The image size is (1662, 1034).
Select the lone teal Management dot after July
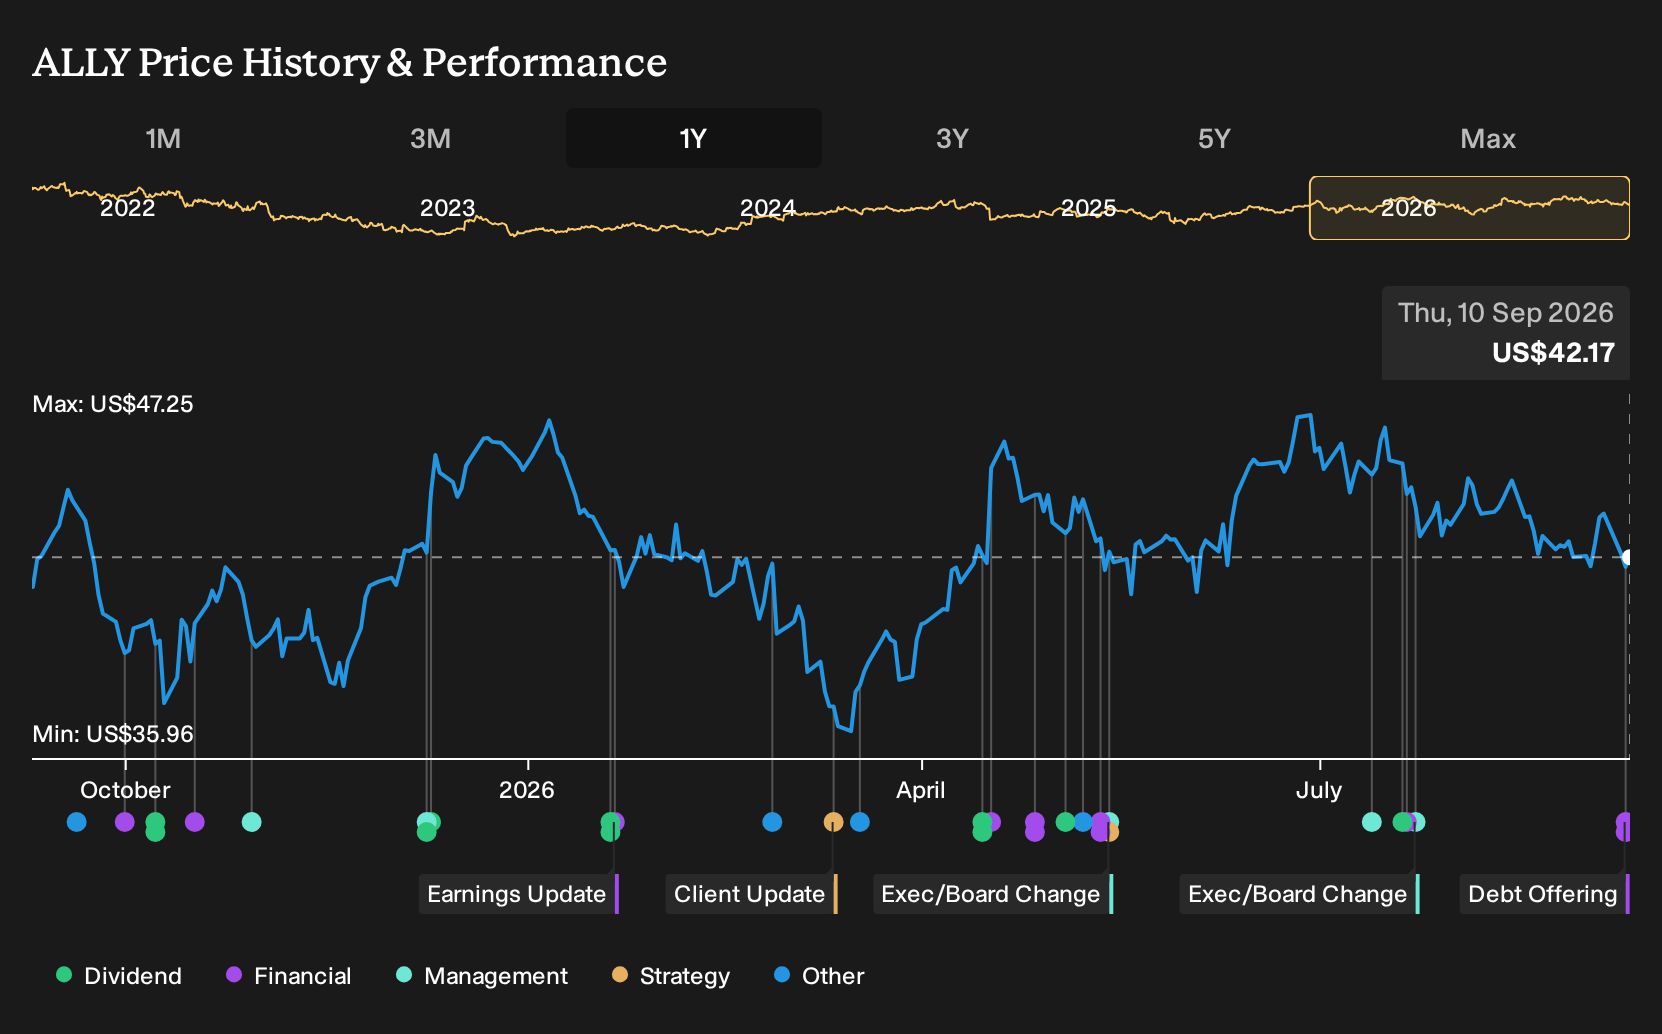point(1372,822)
